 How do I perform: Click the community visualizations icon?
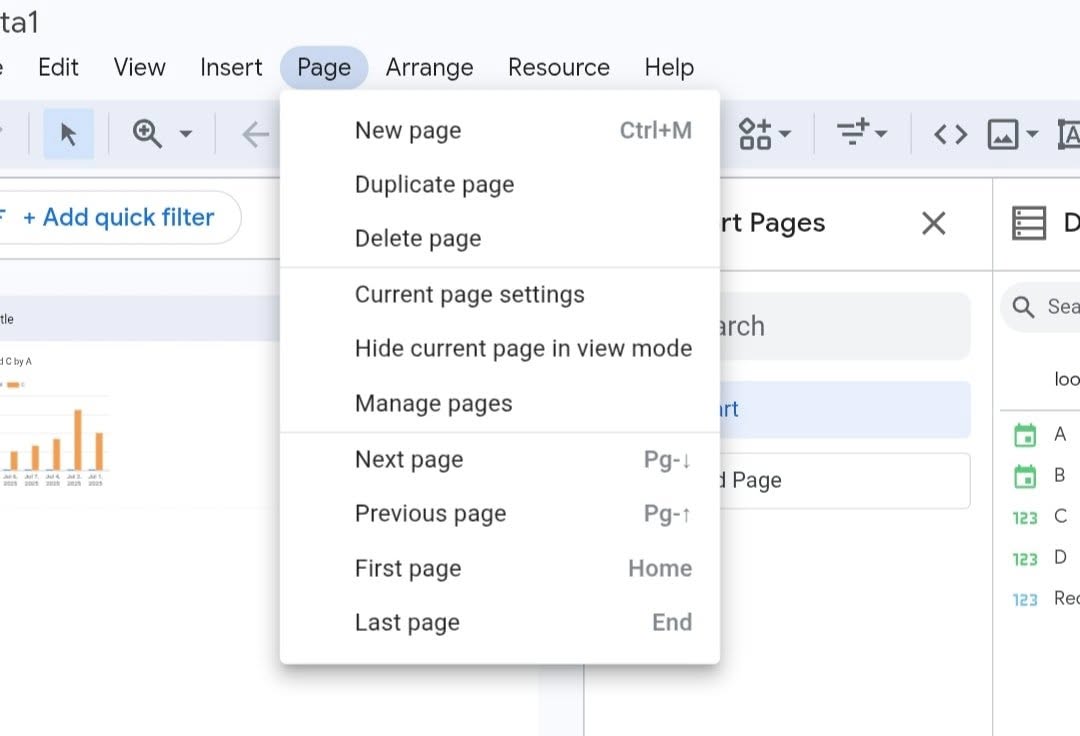pos(756,133)
